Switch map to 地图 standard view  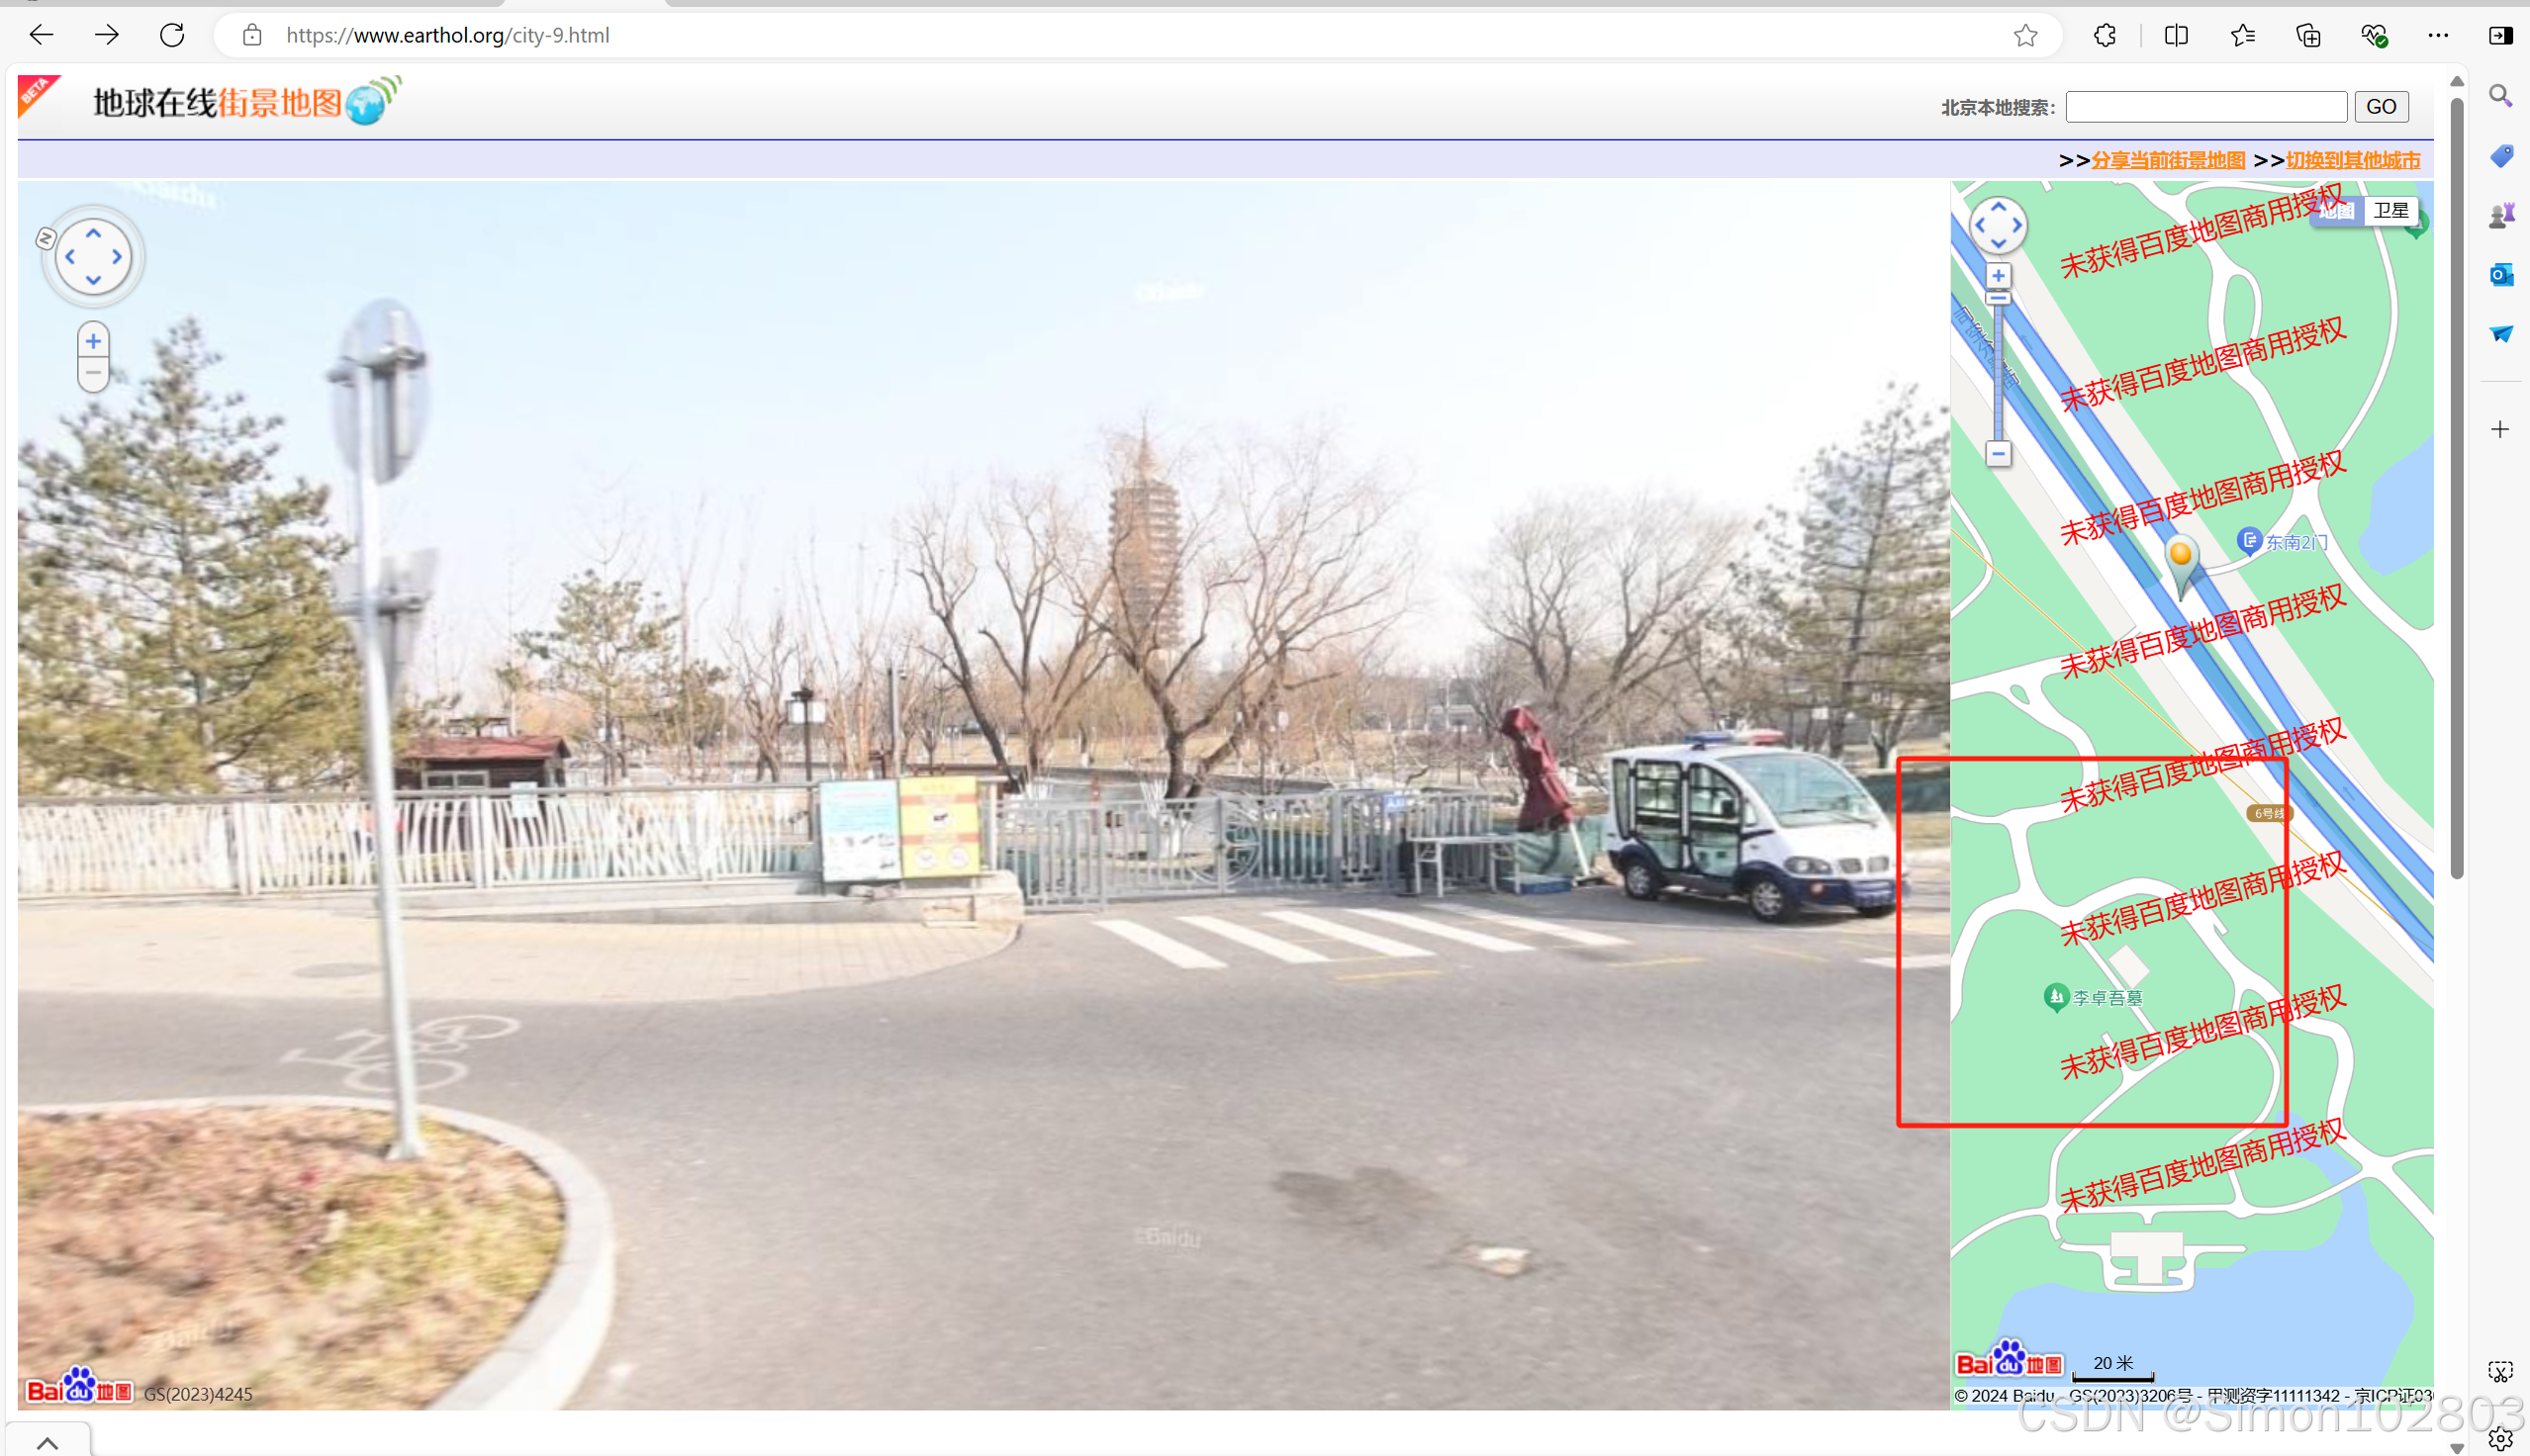click(x=2336, y=210)
